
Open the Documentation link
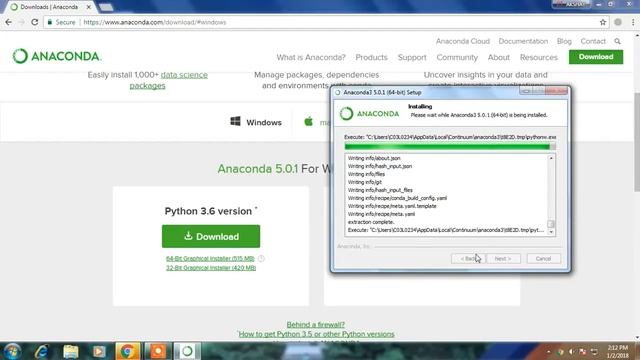point(523,41)
